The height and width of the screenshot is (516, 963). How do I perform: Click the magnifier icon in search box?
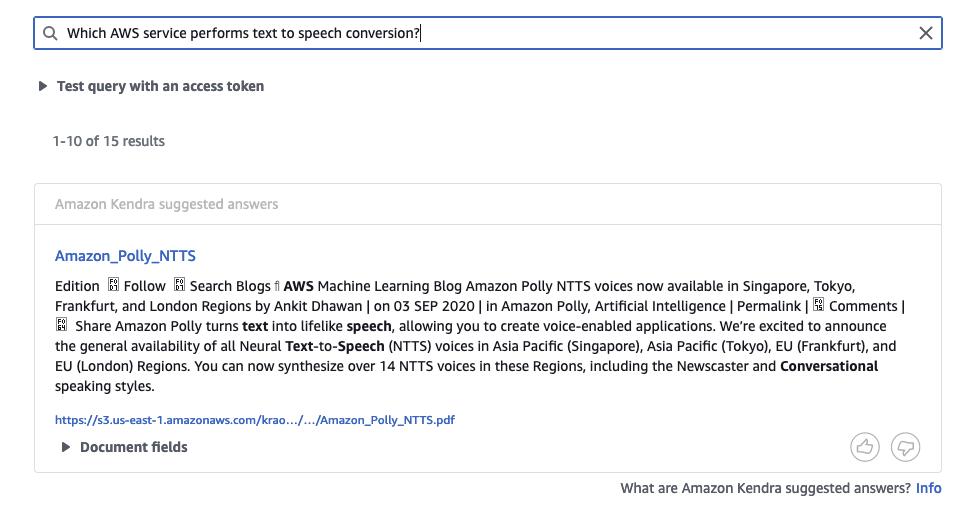point(50,33)
